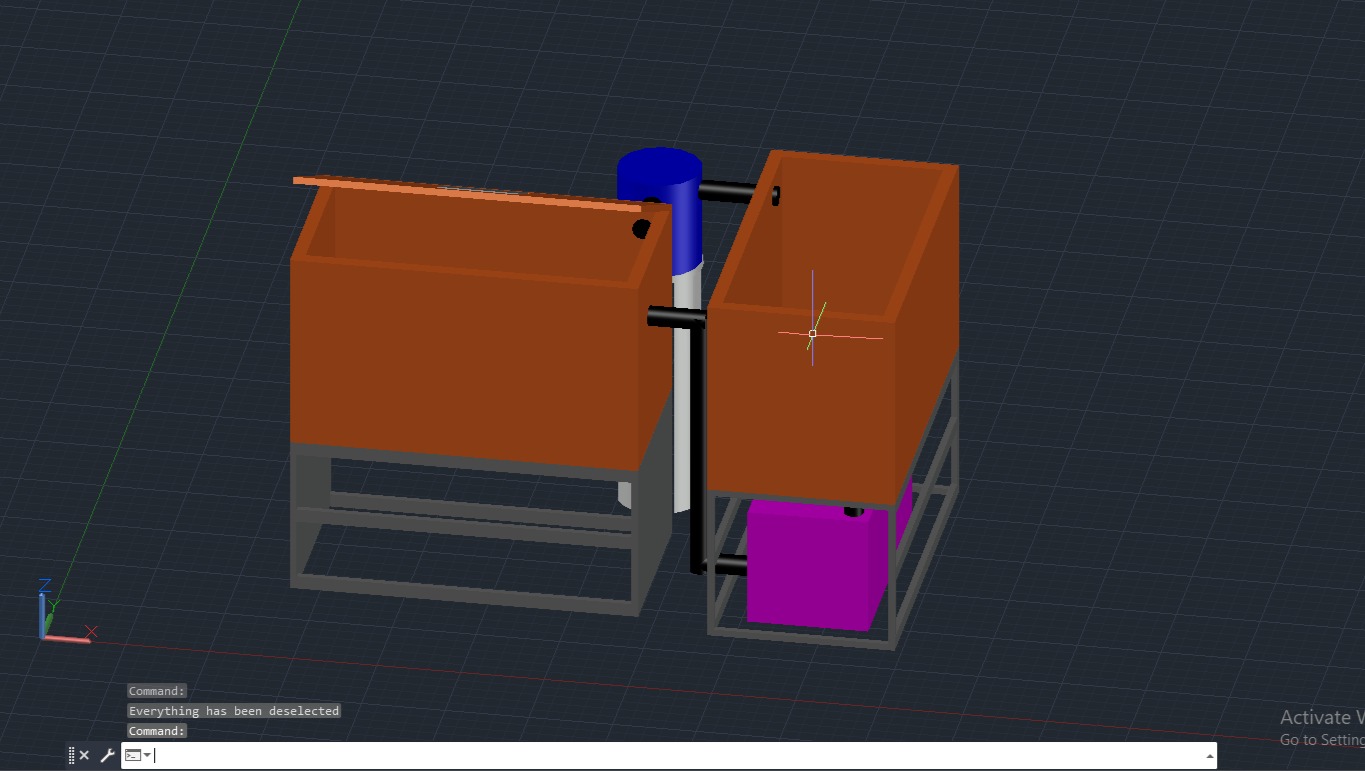Open command line customize wrench menu
Image resolution: width=1365 pixels, height=771 pixels.
tap(107, 755)
